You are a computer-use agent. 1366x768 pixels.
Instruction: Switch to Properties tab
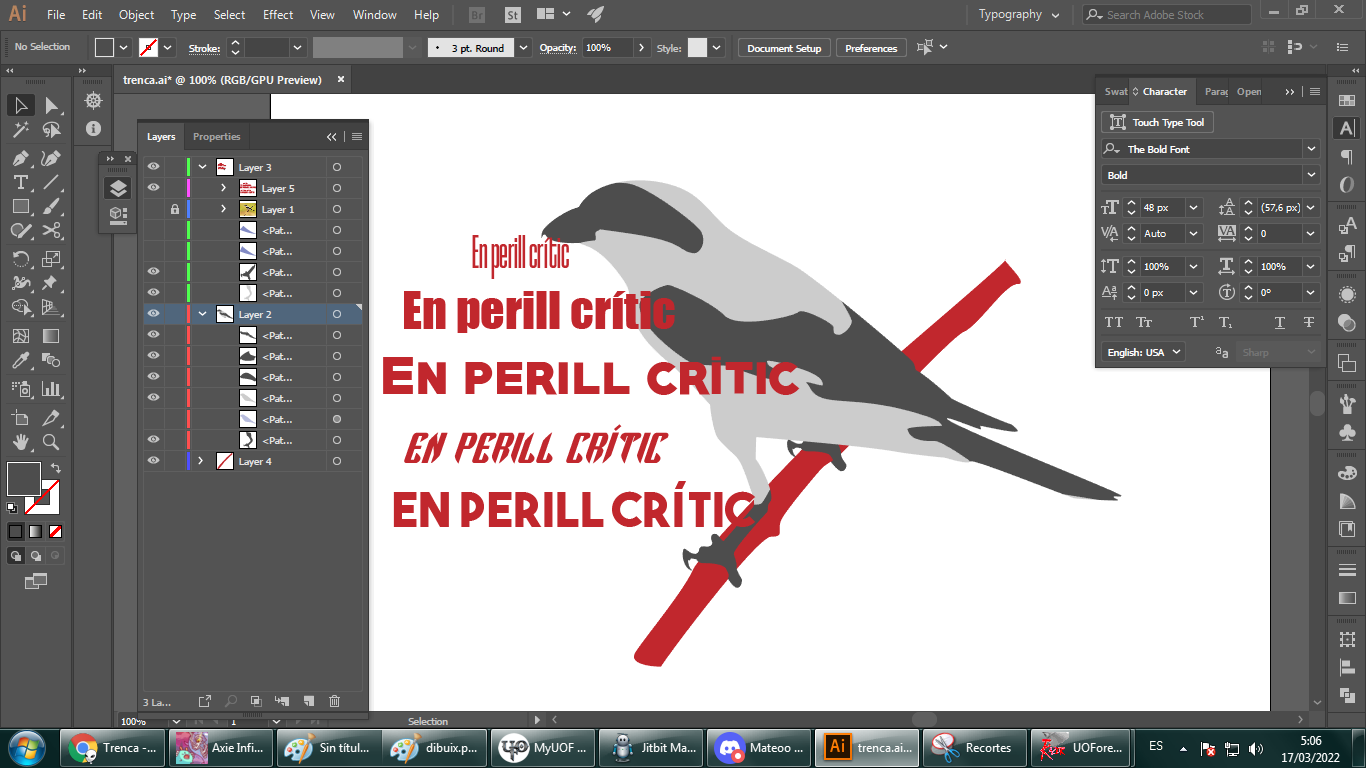pos(217,136)
